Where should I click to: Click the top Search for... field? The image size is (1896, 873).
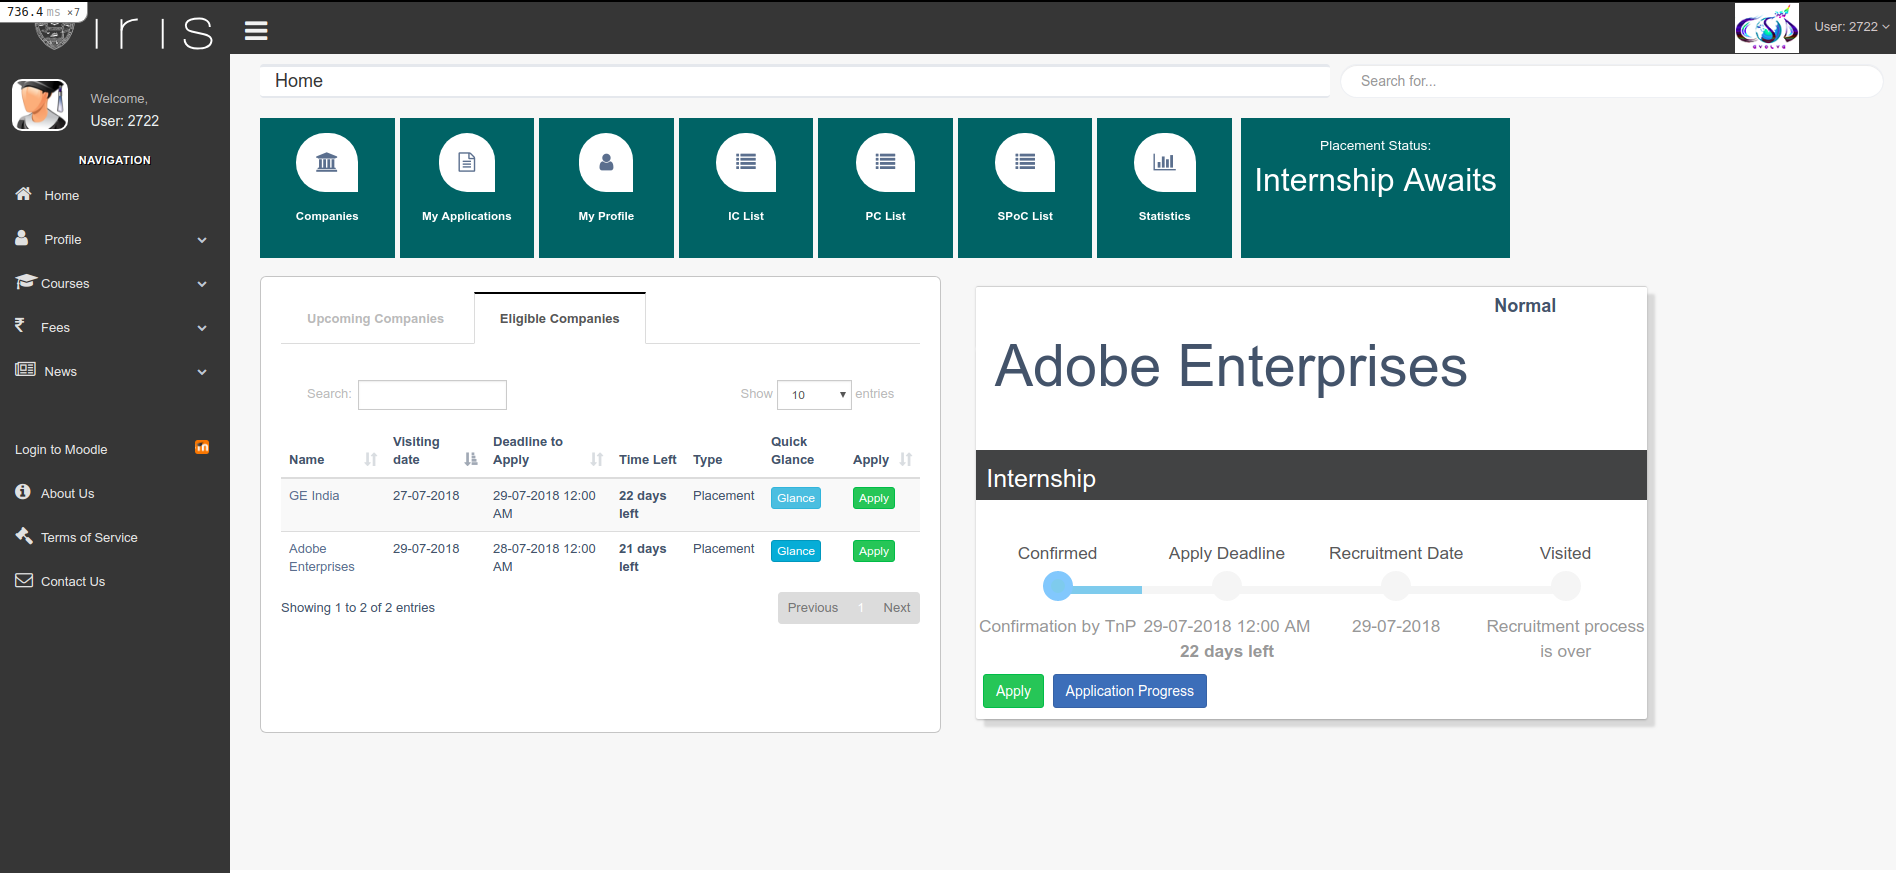click(1610, 81)
